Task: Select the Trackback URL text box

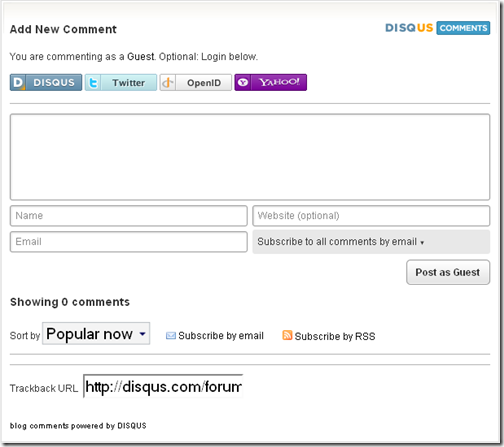Action: coord(163,387)
